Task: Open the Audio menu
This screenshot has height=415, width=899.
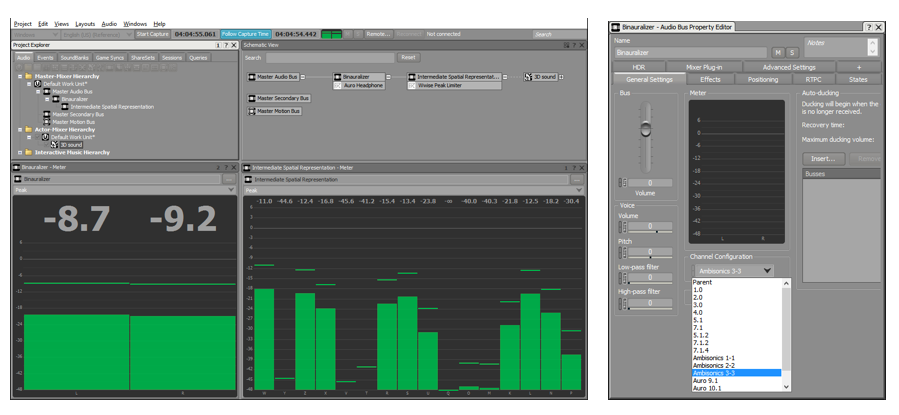Action: pos(109,24)
